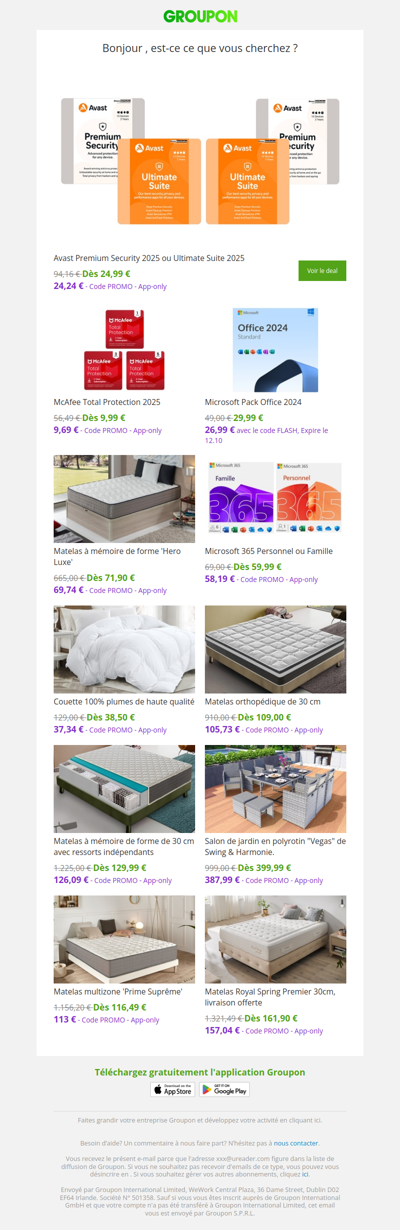Open the App Store download badge

pos(172,1089)
